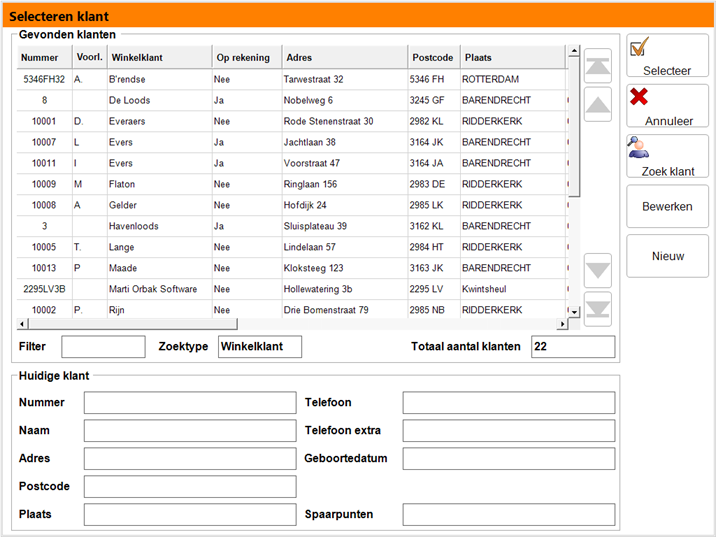
Task: Select customer row Lange
Action: [x=292, y=247]
